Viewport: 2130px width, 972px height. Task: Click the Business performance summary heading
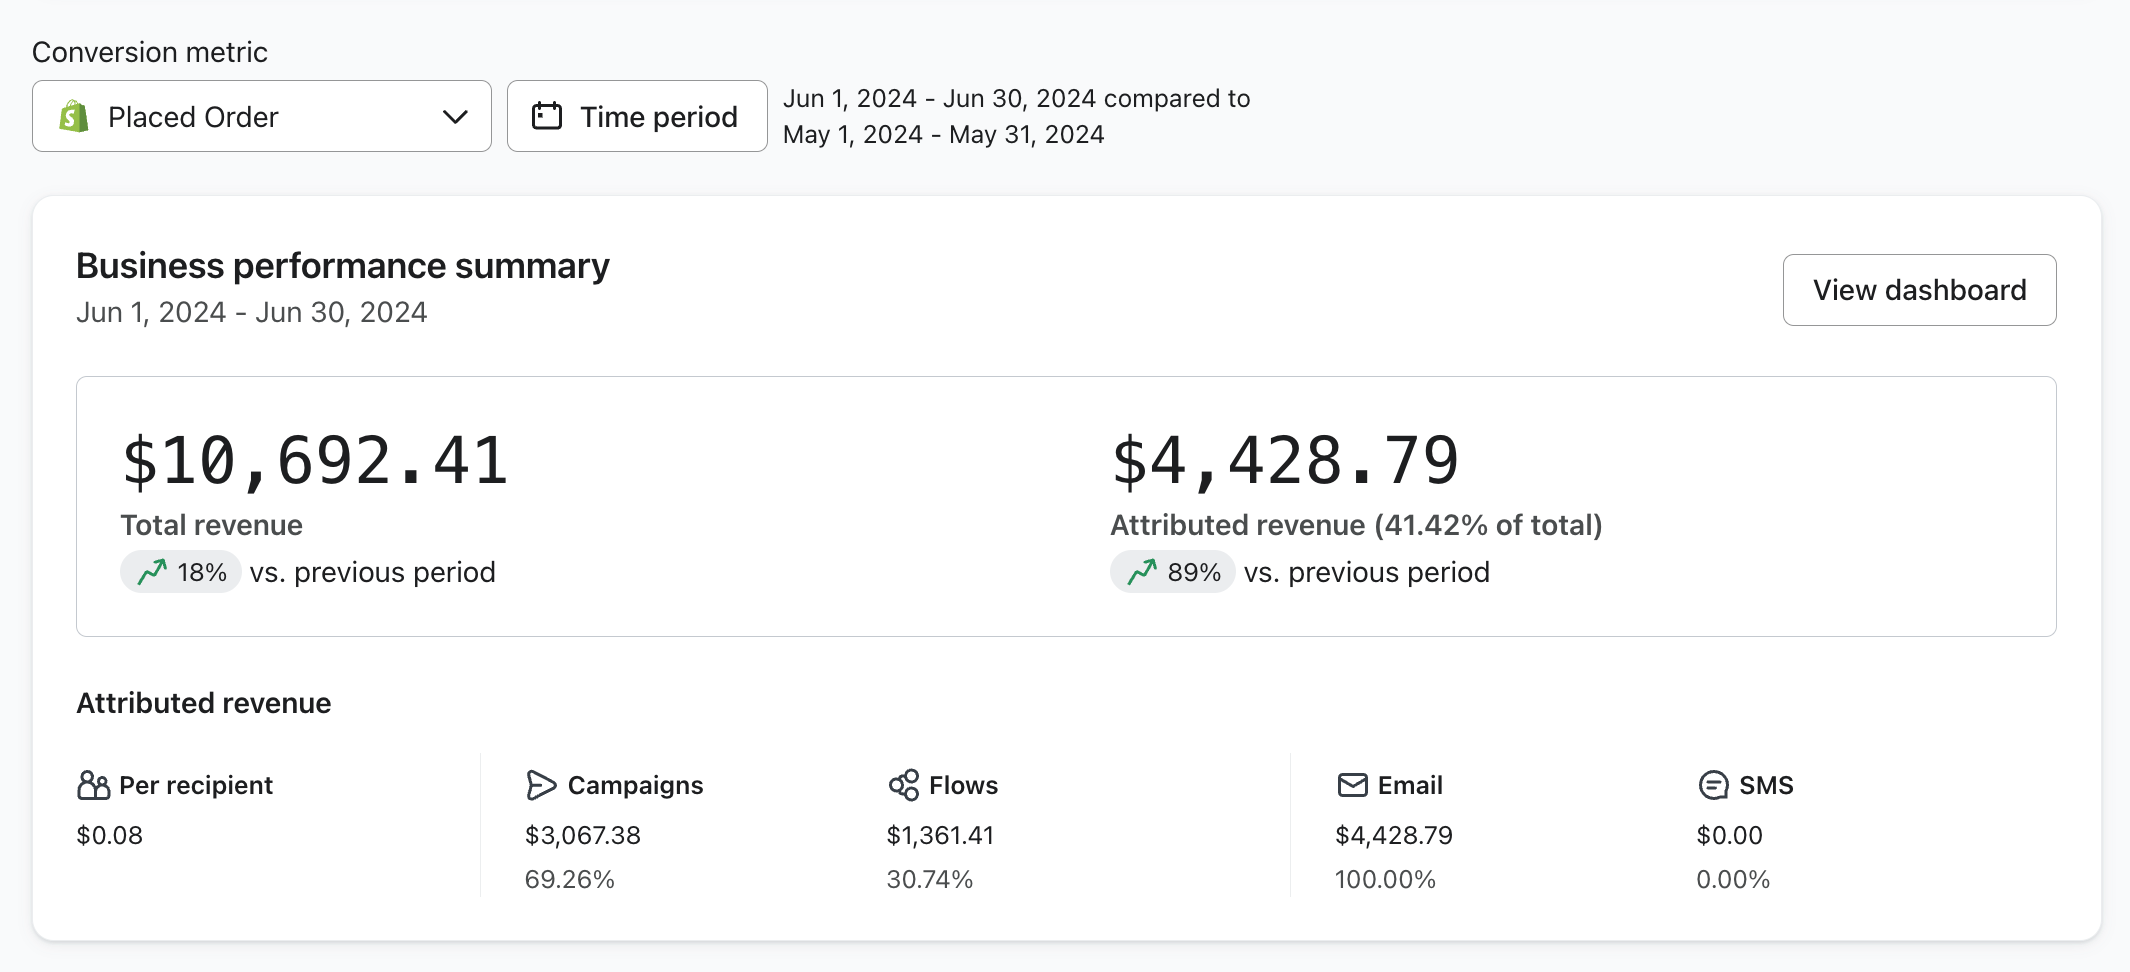(x=343, y=266)
